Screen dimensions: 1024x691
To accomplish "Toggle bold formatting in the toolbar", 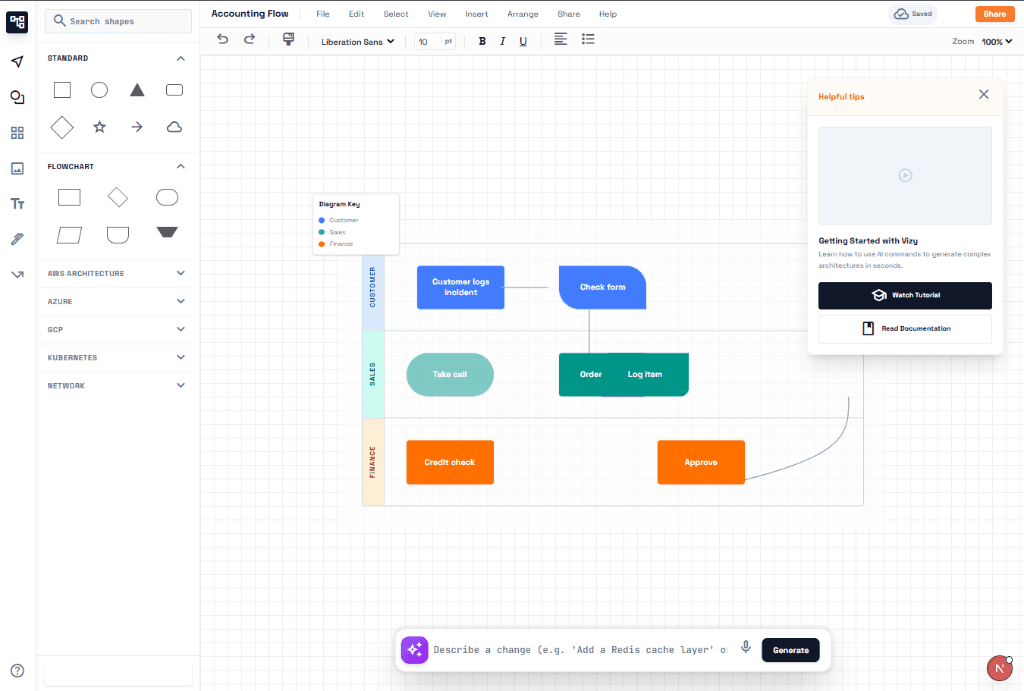I will point(482,41).
